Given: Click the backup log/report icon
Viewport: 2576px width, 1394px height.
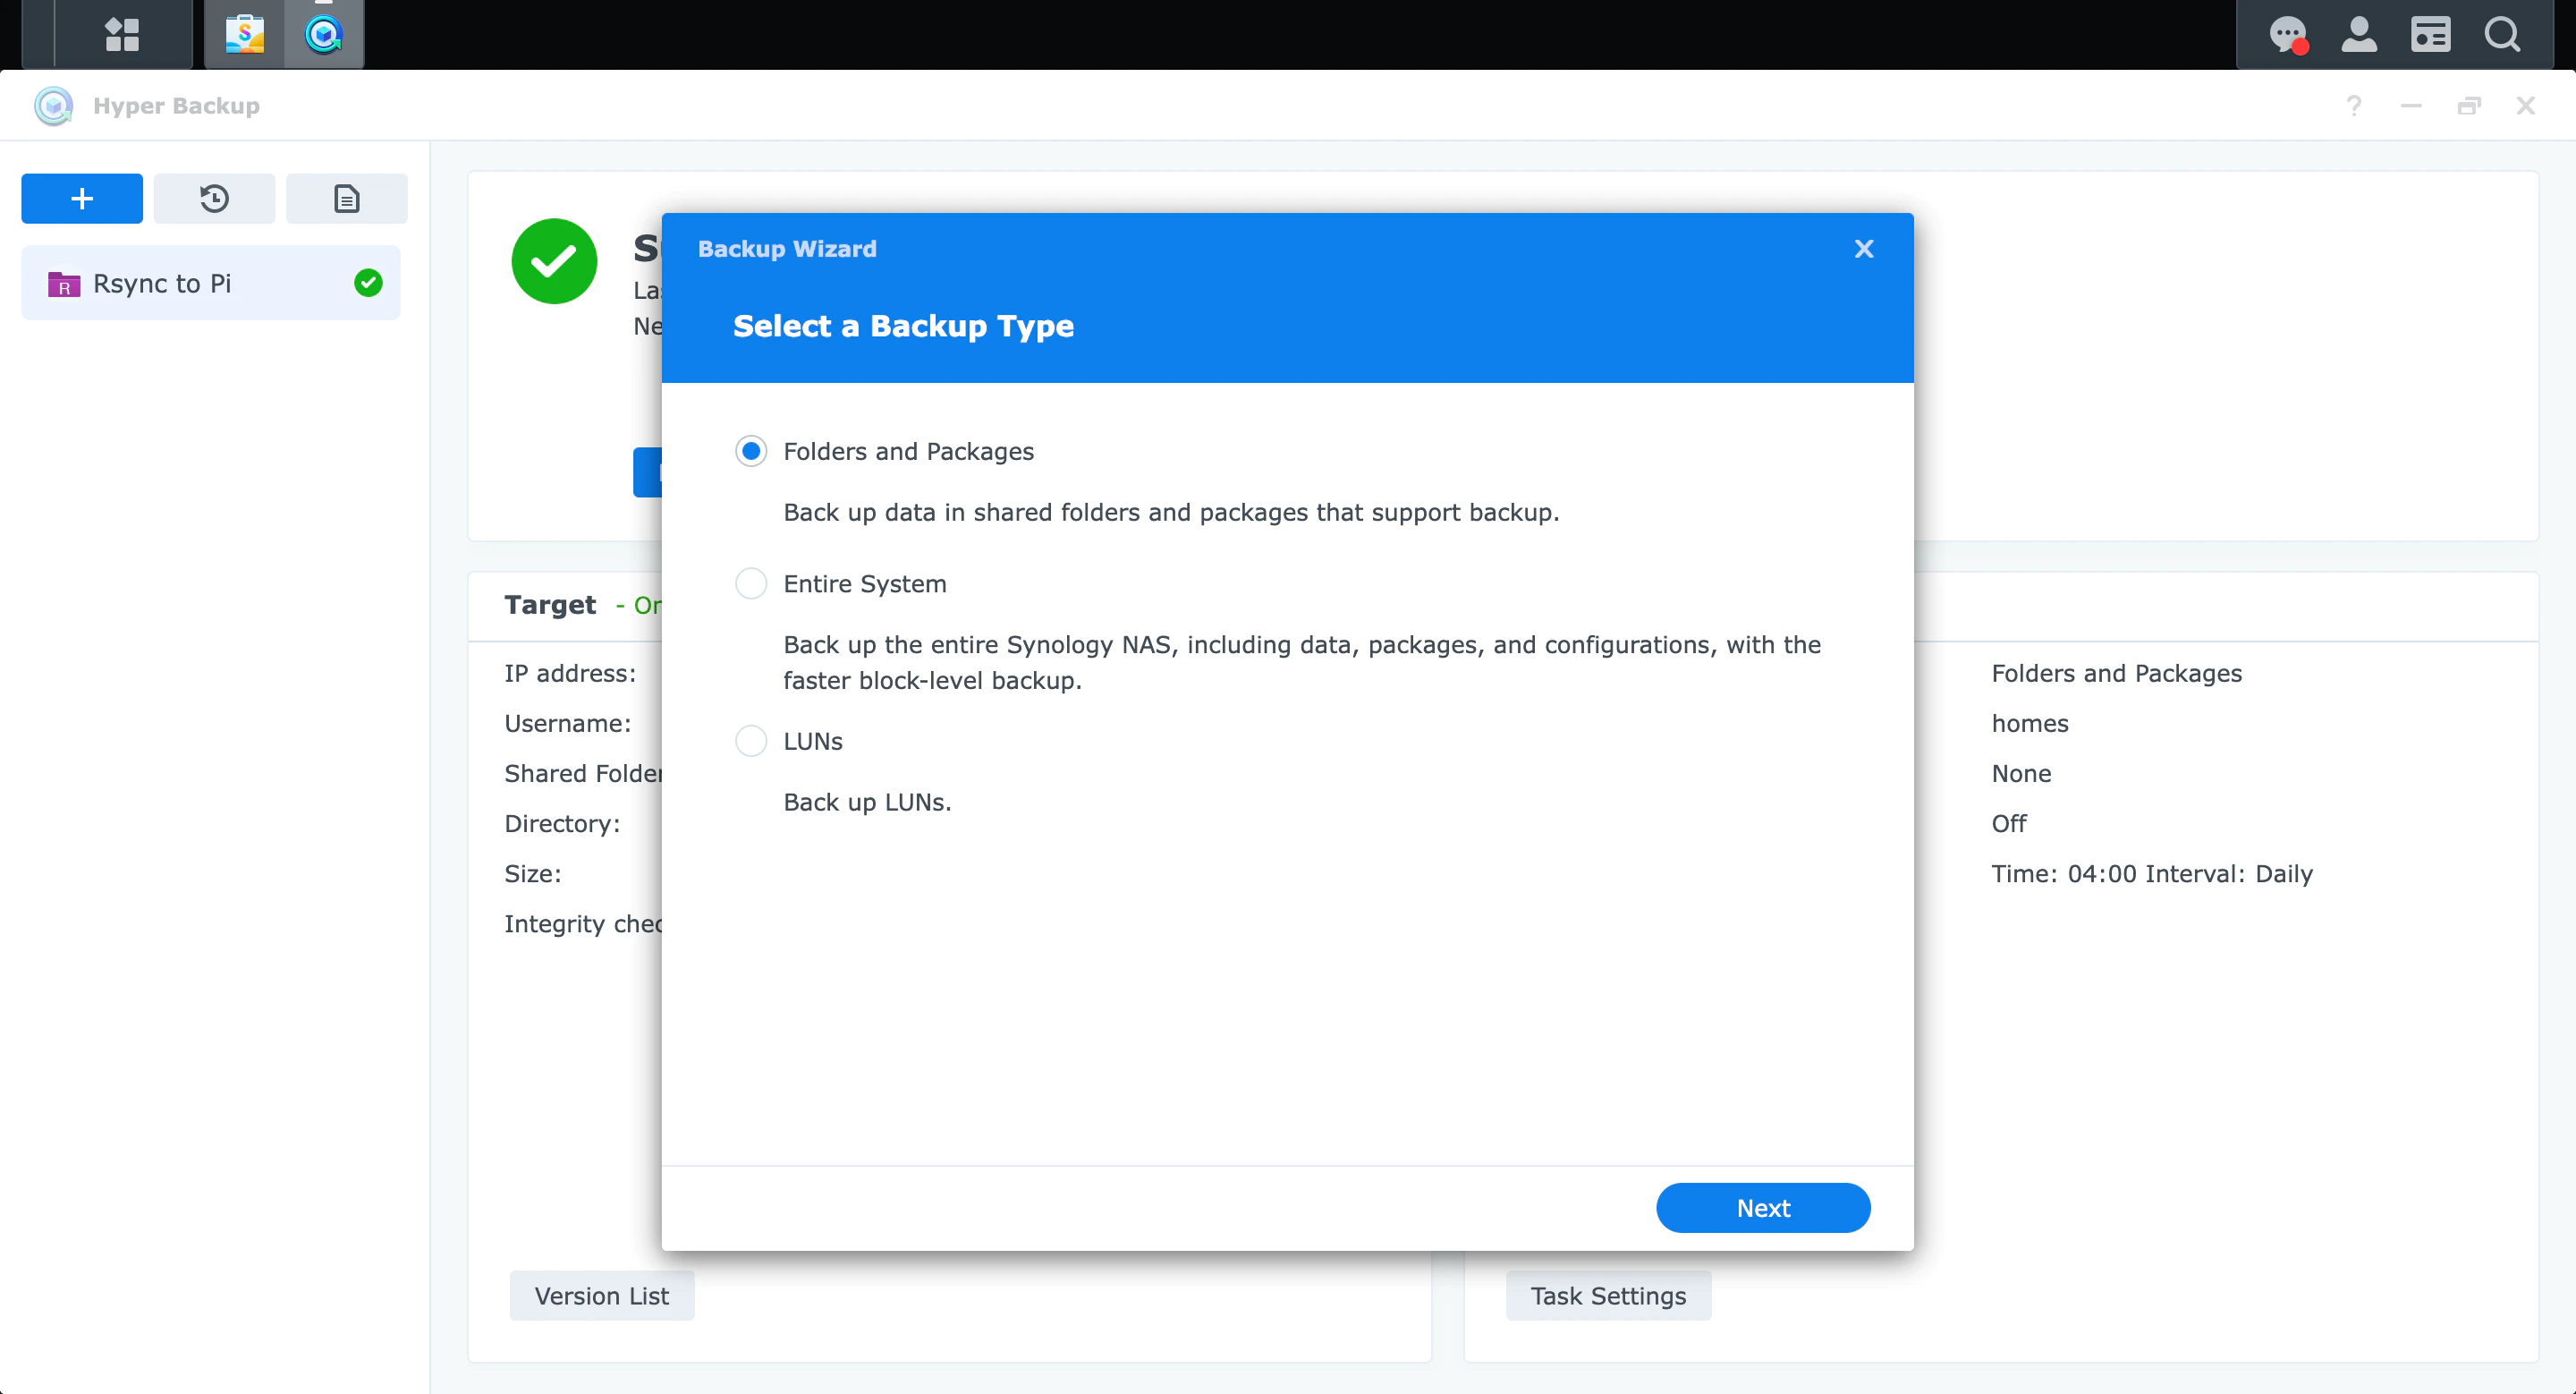Looking at the screenshot, I should tap(343, 198).
